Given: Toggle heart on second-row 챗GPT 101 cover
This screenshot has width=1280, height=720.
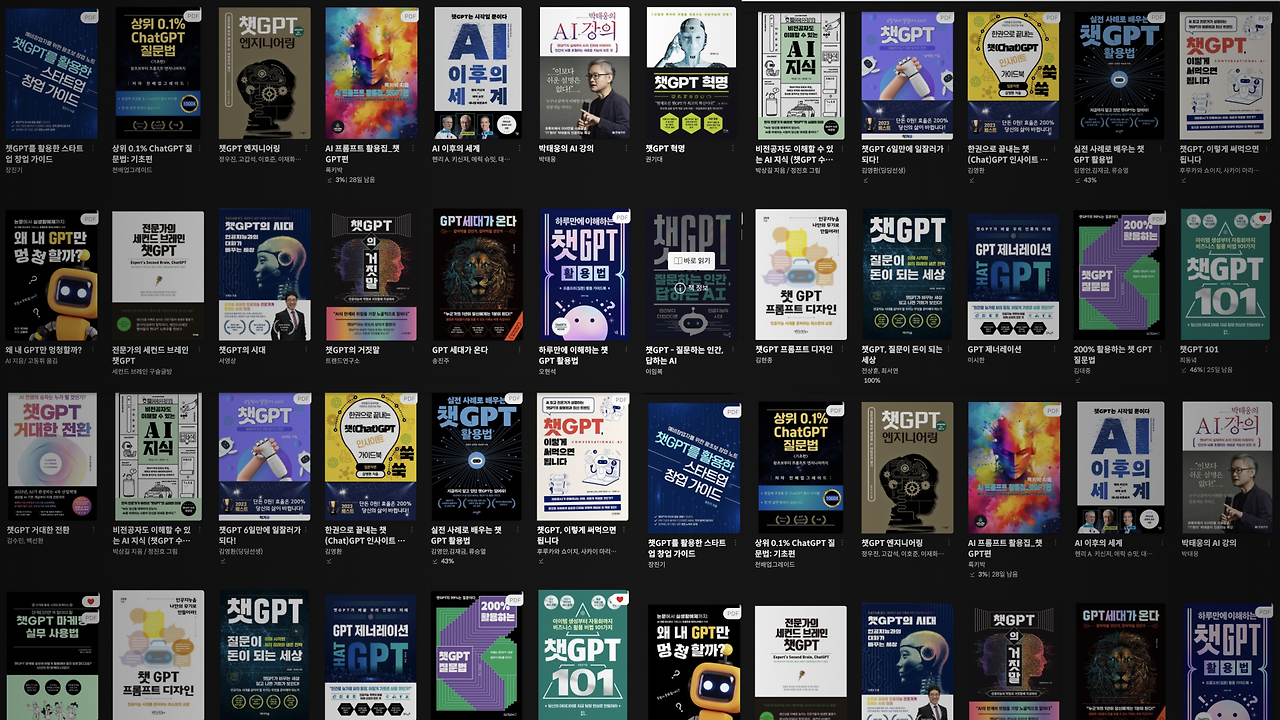Looking at the screenshot, I should click(1262, 219).
